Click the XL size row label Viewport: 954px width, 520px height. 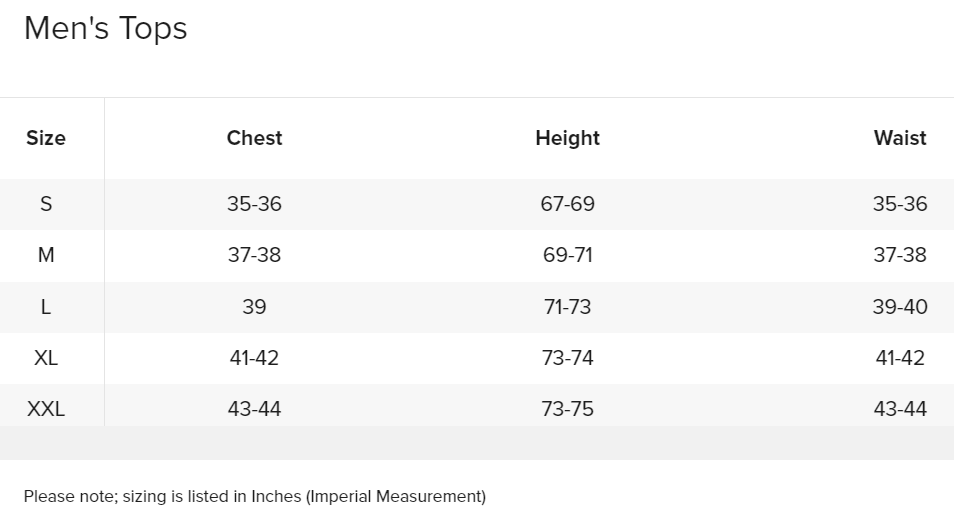46,358
